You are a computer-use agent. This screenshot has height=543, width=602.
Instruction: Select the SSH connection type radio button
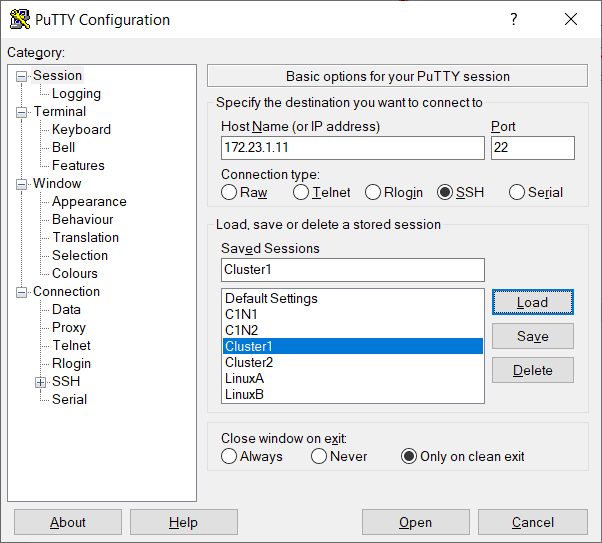click(x=445, y=193)
